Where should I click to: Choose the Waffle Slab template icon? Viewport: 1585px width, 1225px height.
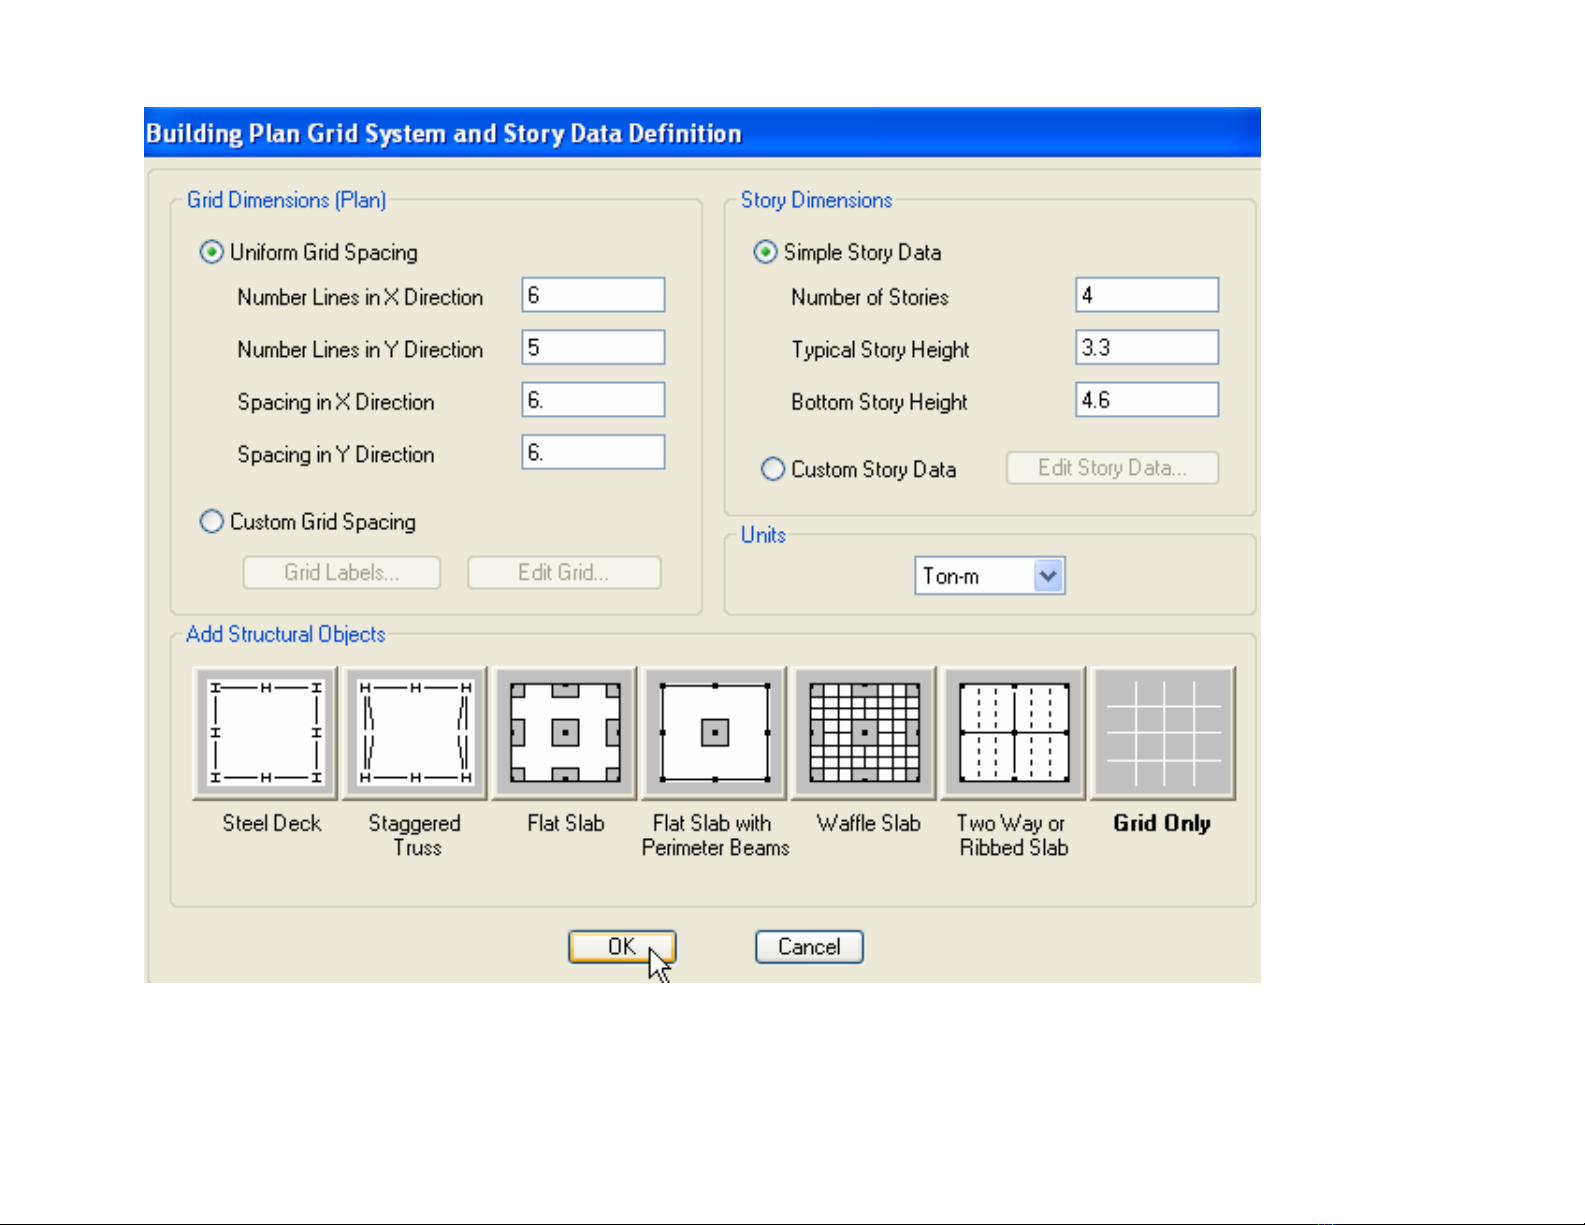(865, 733)
